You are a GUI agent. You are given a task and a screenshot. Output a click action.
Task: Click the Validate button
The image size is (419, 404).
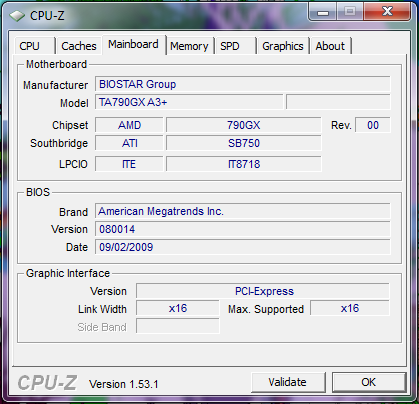pyautogui.click(x=288, y=382)
